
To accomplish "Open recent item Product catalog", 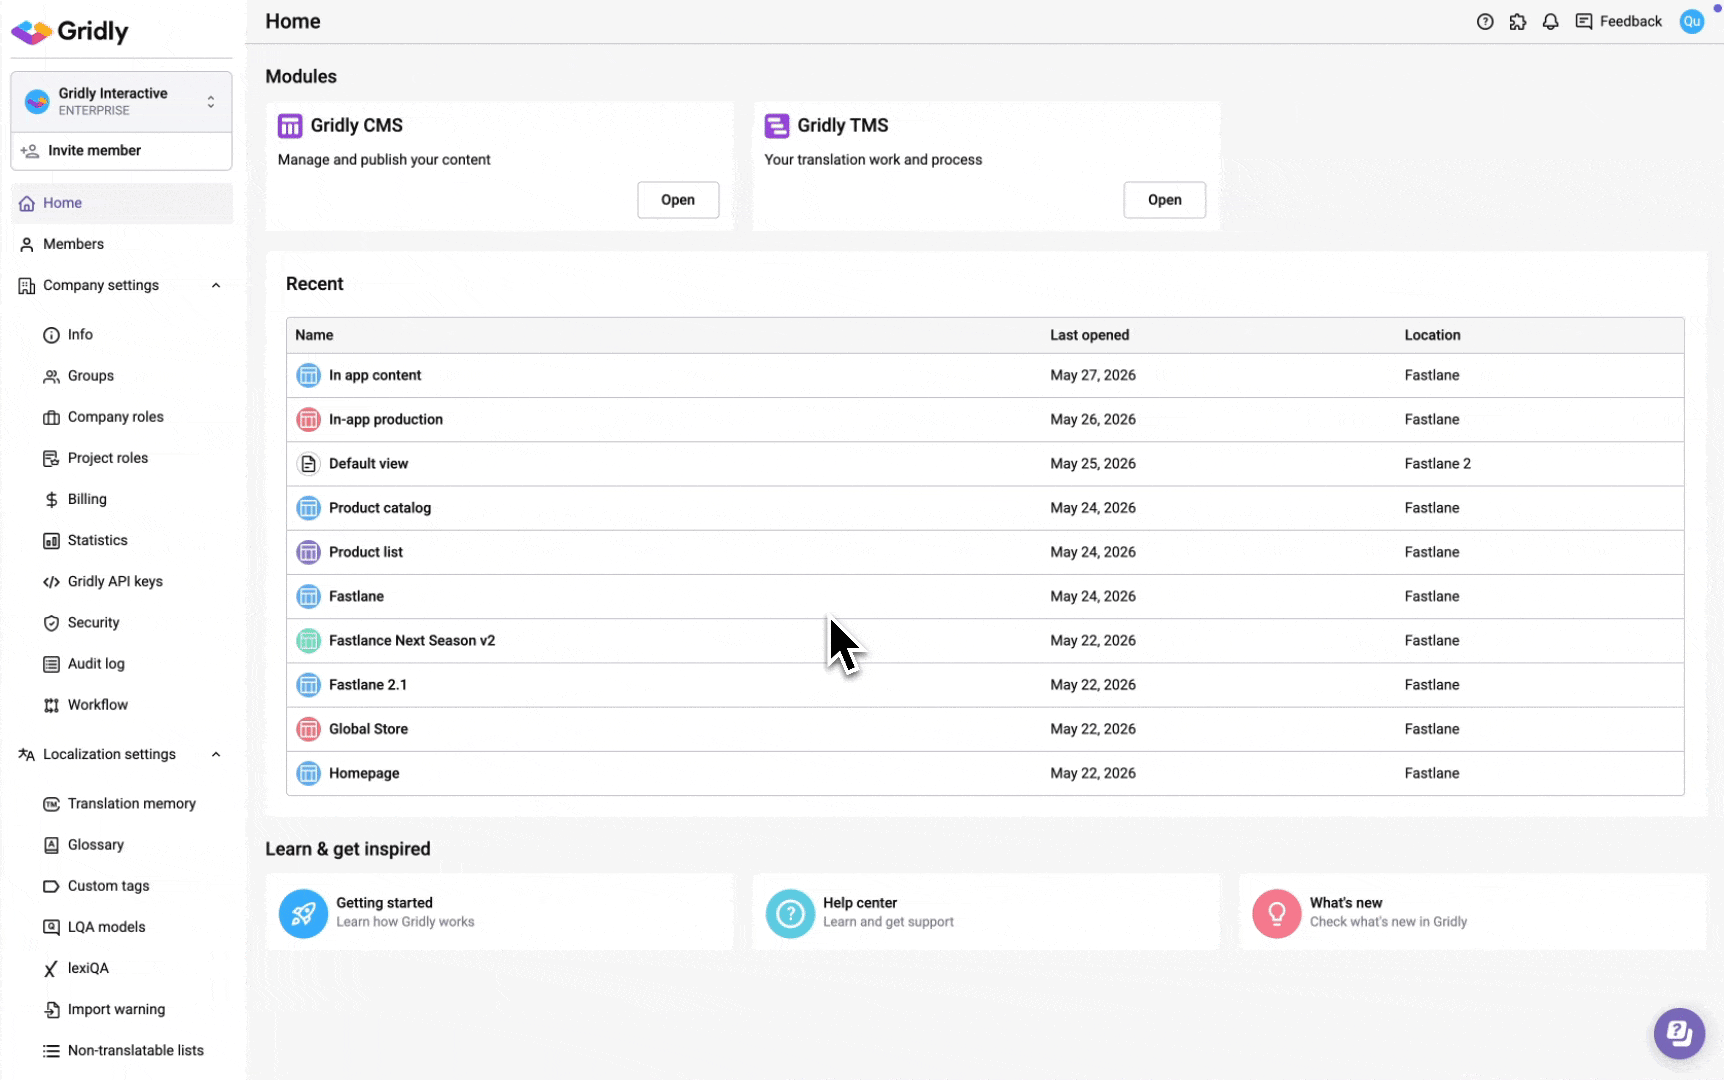I will [x=380, y=508].
